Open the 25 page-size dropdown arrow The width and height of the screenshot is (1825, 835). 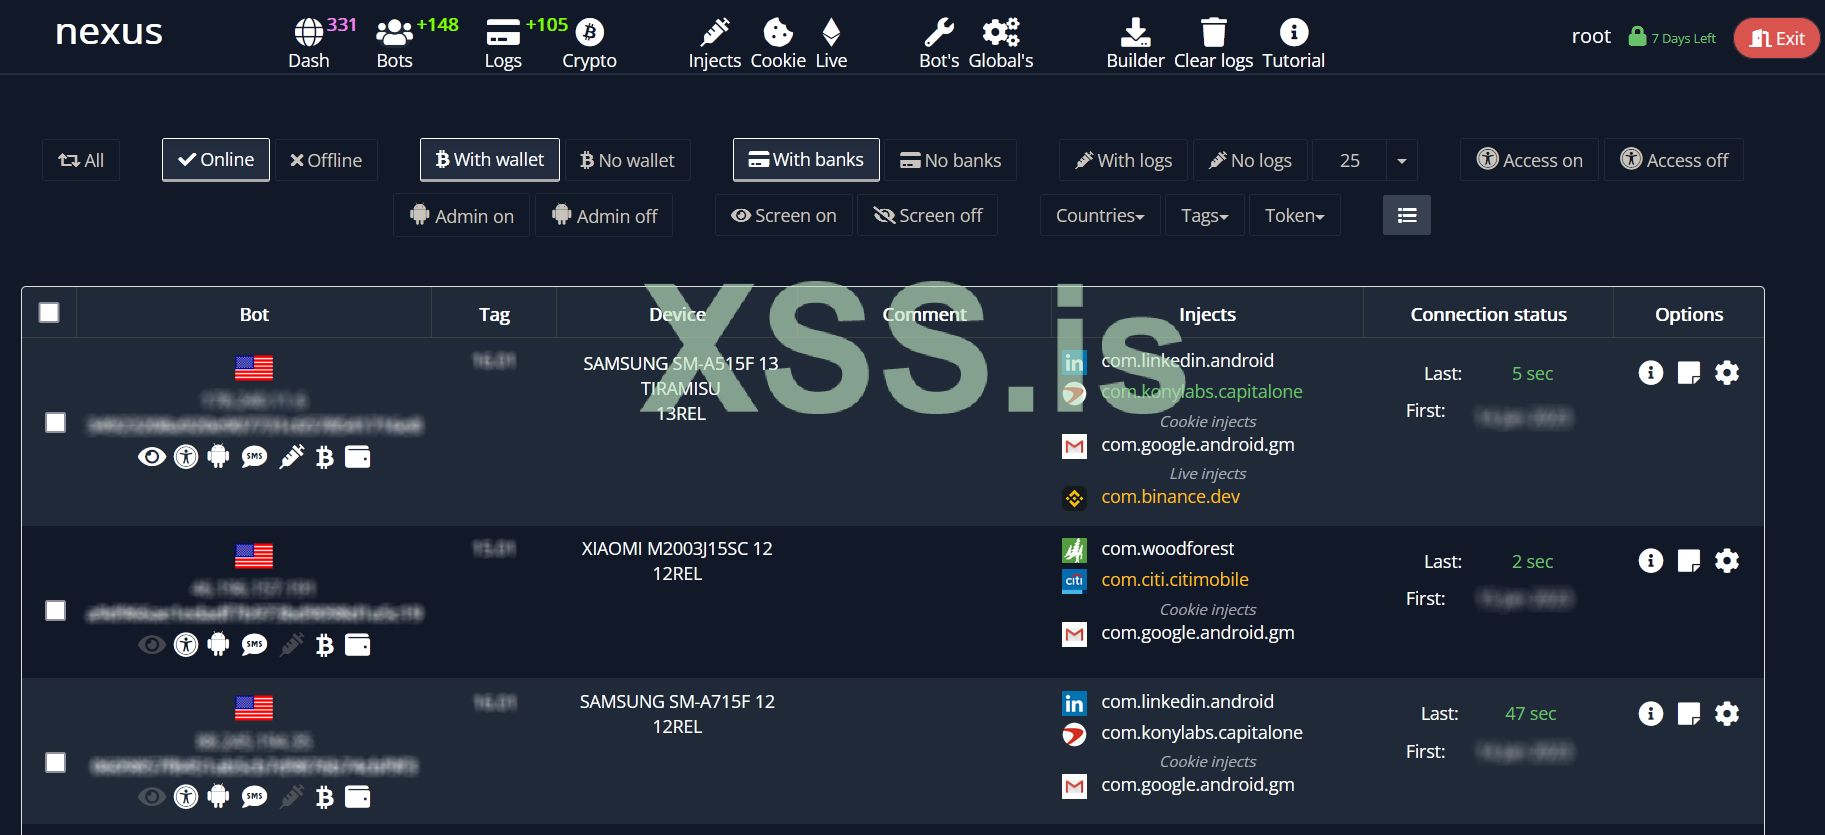click(1402, 160)
